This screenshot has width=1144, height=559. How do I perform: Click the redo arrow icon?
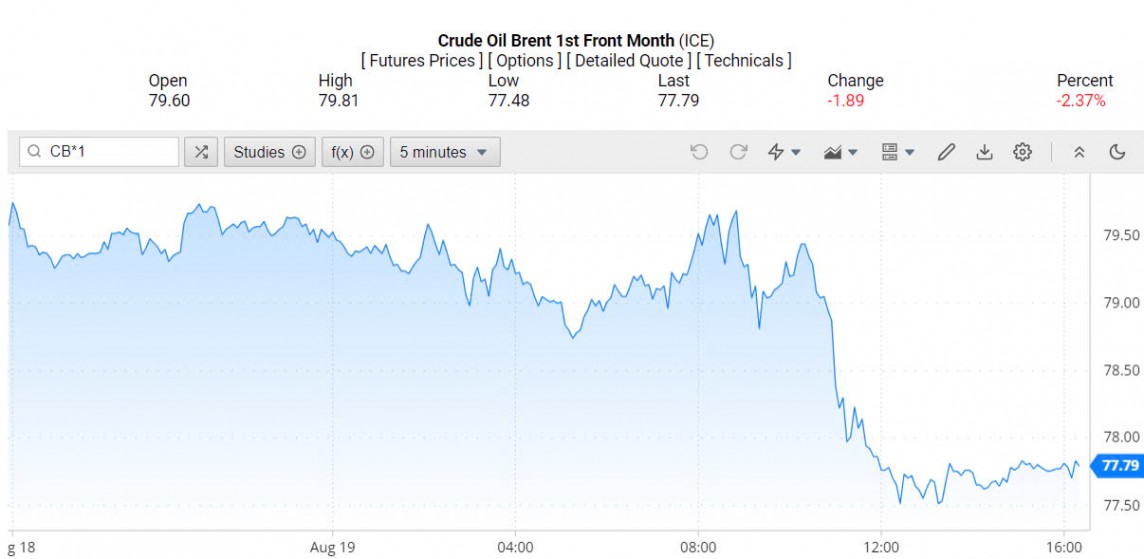739,152
